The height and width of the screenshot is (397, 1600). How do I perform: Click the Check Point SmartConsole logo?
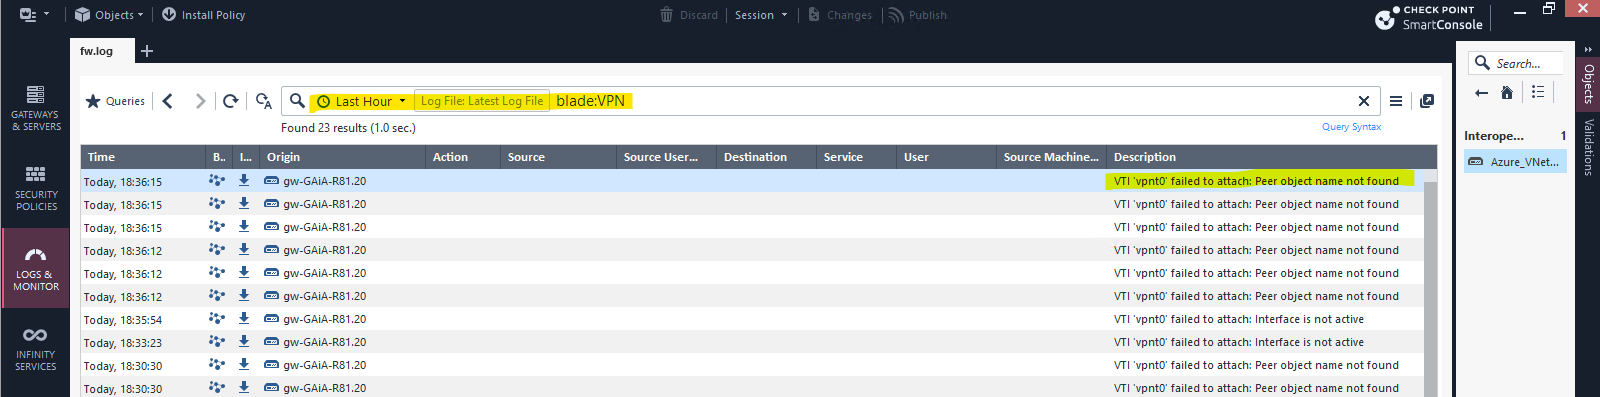point(1429,17)
